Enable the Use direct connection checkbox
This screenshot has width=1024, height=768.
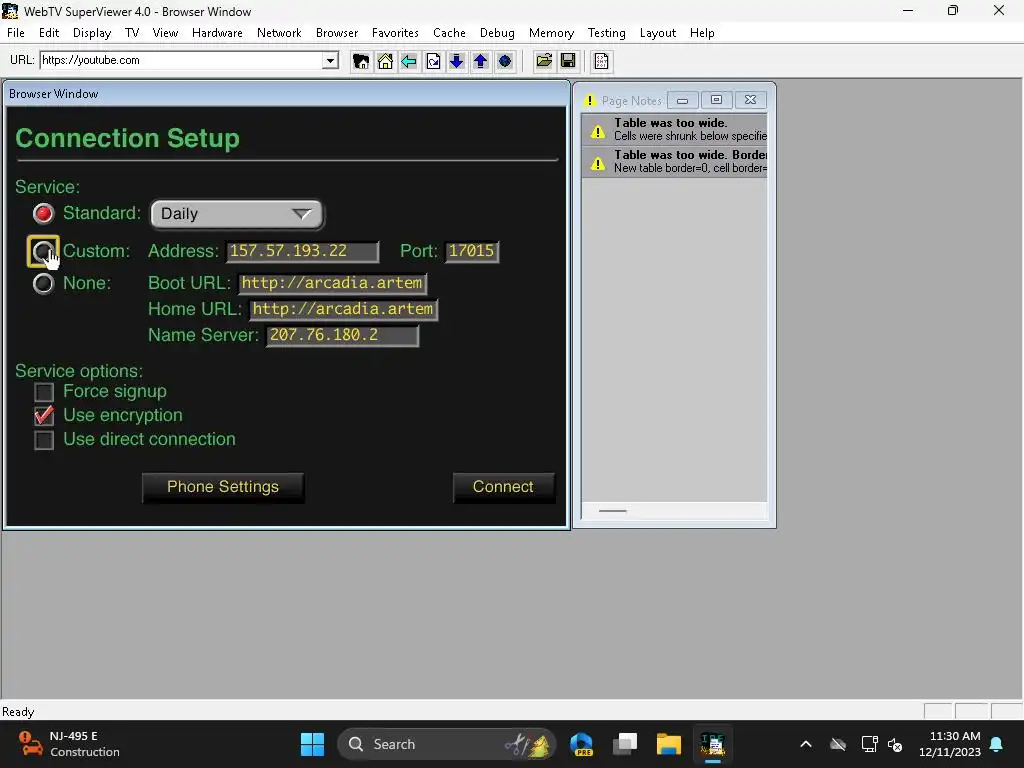[44, 440]
